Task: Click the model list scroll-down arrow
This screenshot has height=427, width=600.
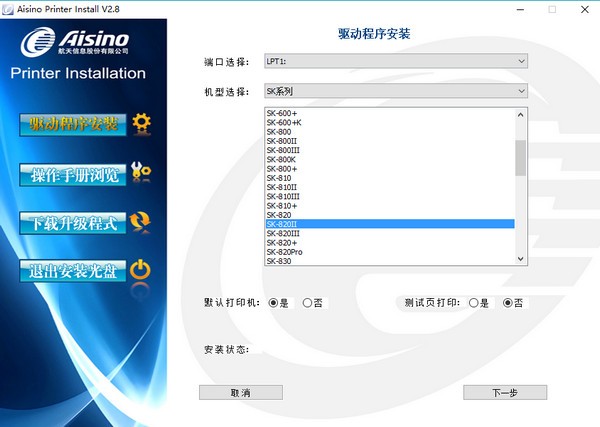Action: tap(520, 259)
